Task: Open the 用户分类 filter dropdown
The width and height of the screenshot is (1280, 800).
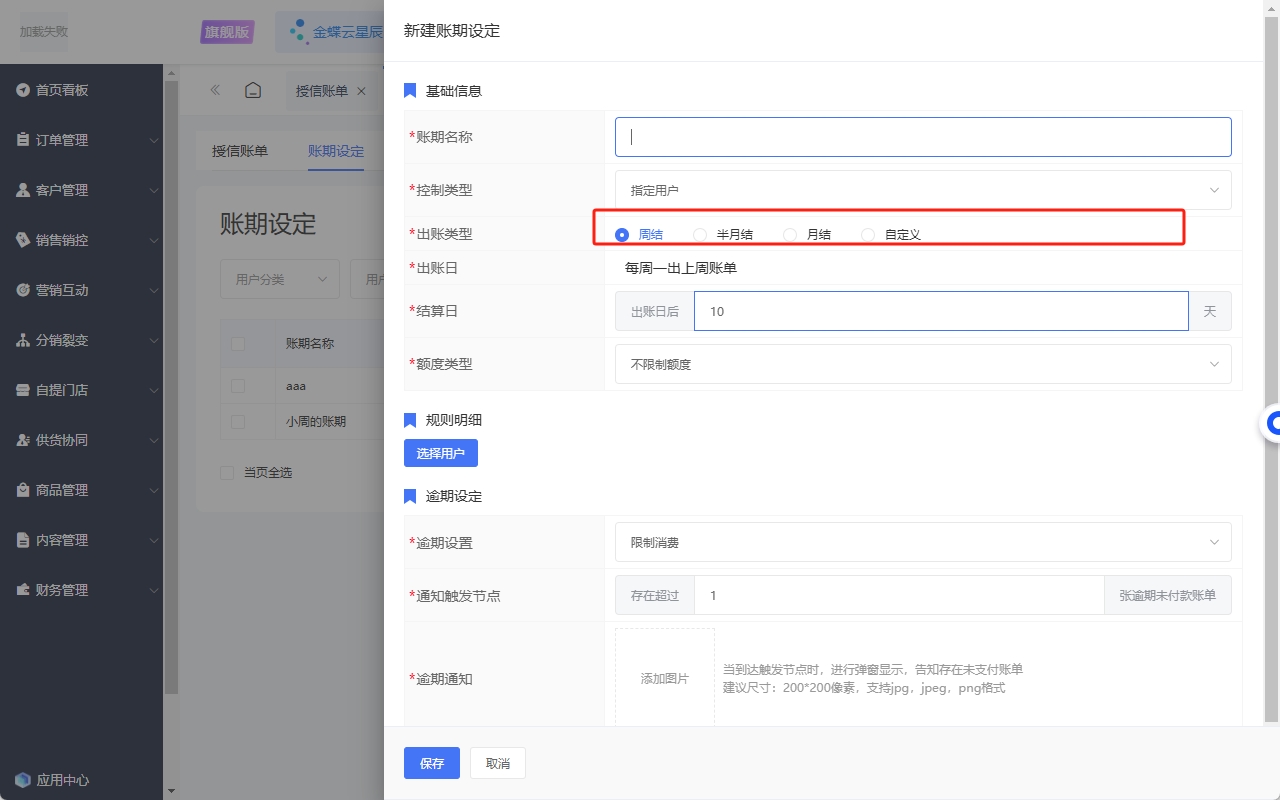Action: click(x=280, y=279)
